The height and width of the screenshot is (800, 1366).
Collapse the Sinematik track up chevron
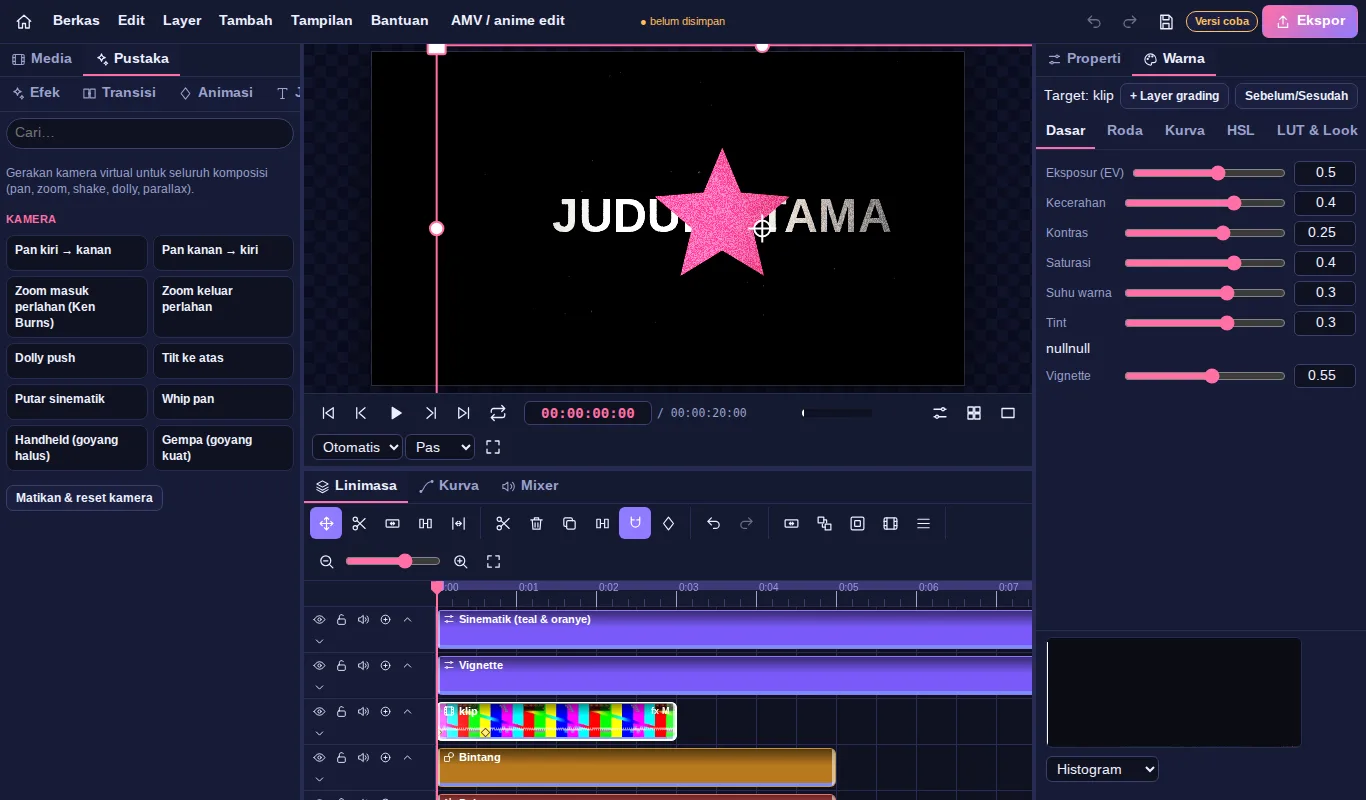tap(407, 620)
